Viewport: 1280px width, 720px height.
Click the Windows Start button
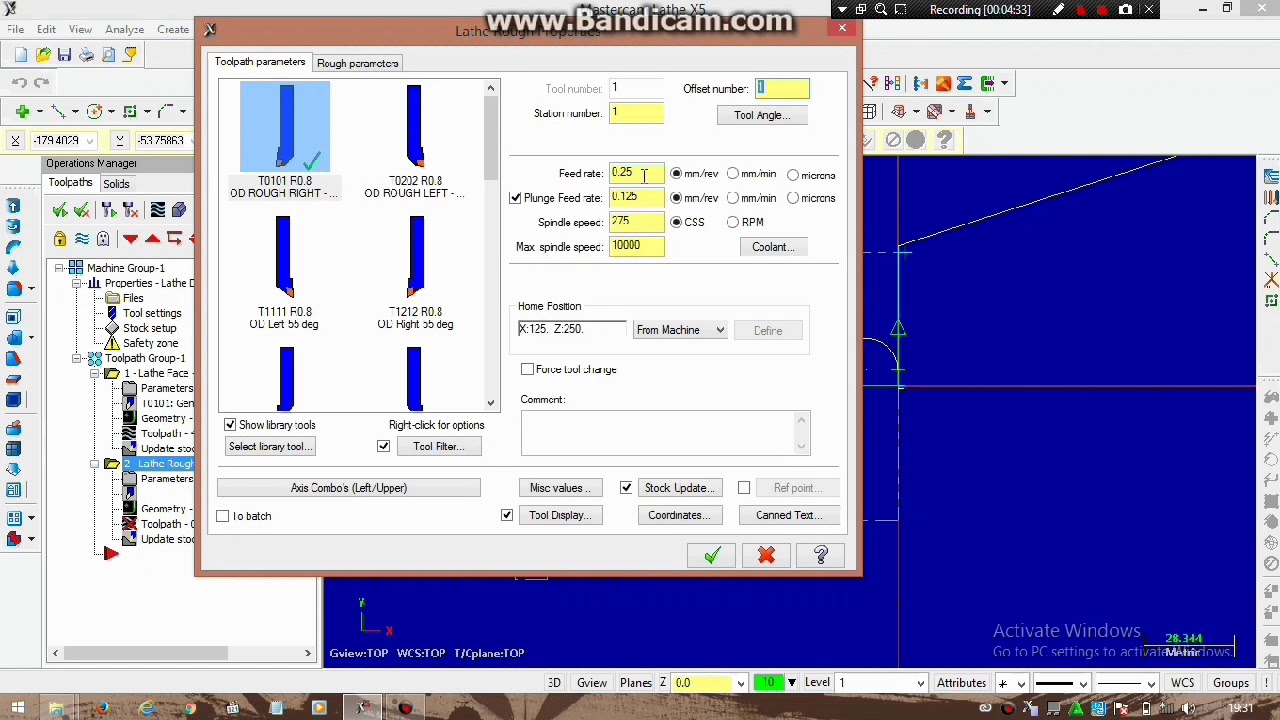pos(17,708)
